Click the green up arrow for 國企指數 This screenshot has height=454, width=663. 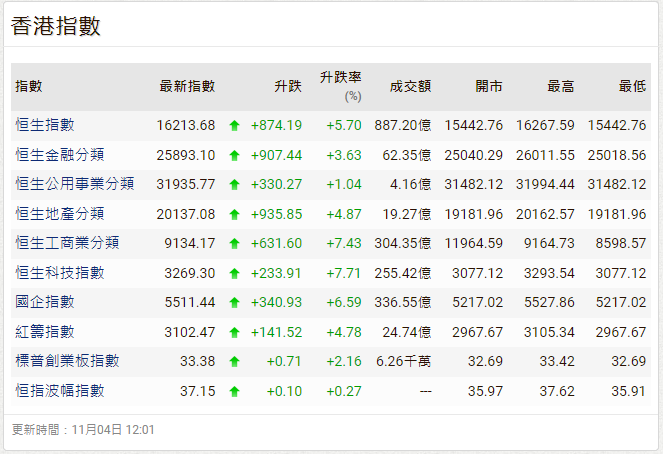234,302
